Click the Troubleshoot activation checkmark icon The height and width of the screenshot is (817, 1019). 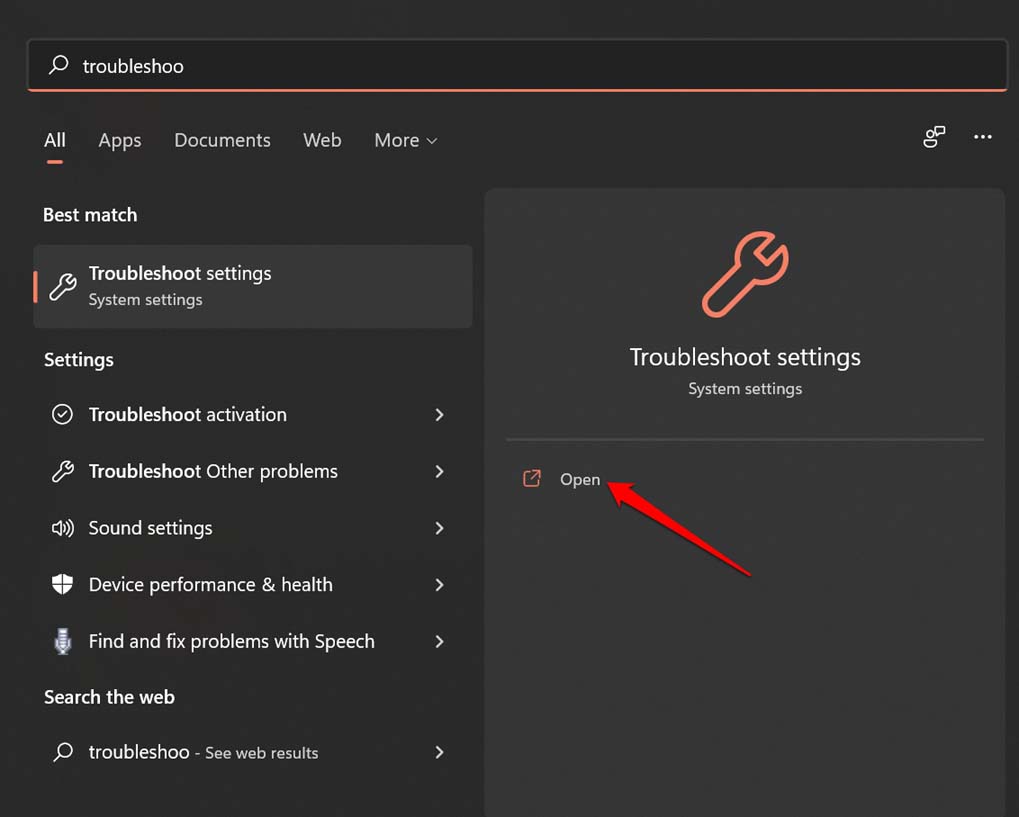[x=62, y=414]
